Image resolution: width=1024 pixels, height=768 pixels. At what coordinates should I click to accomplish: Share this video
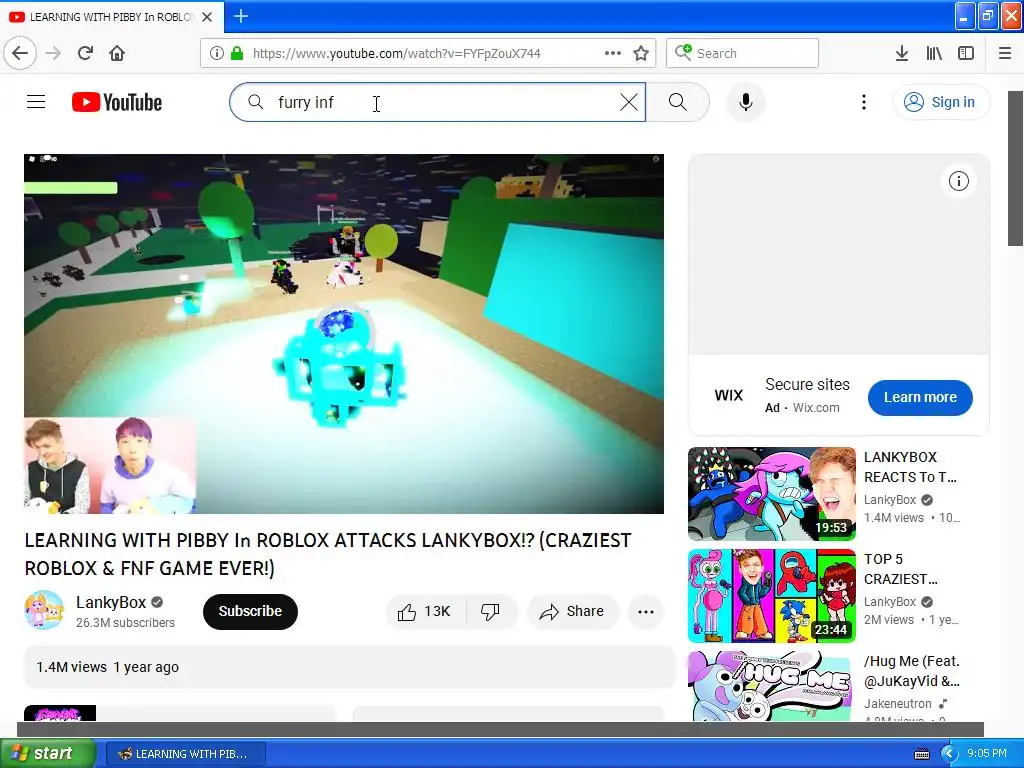(x=572, y=611)
